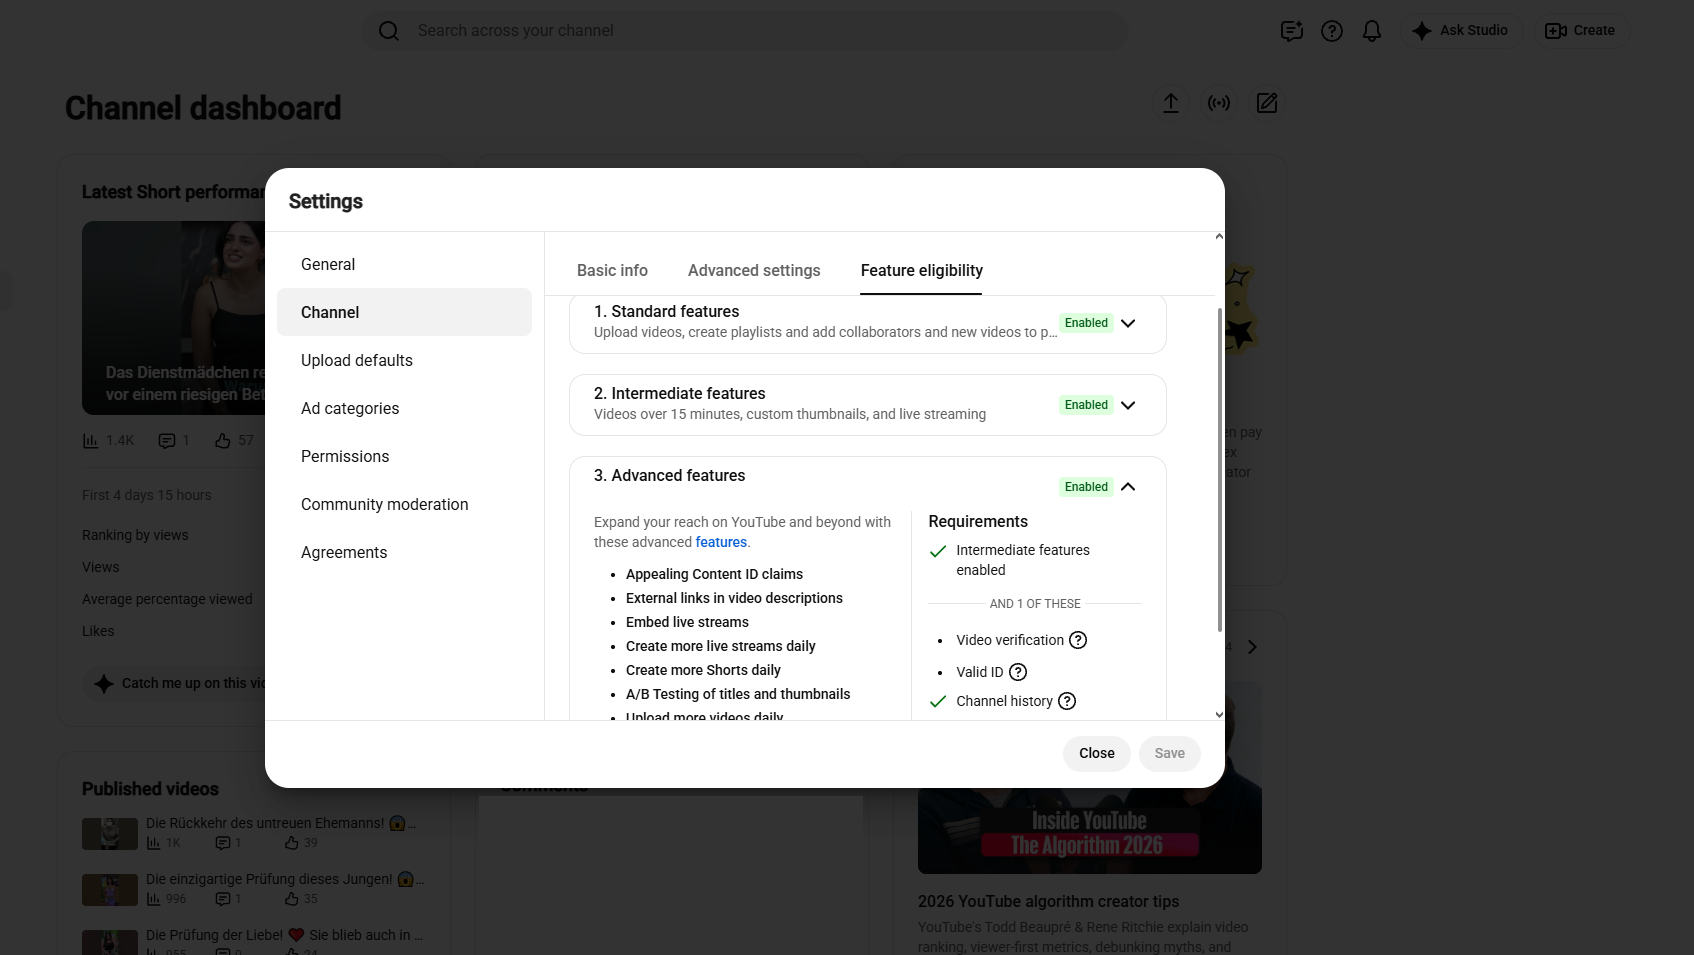Click the settings panel vertical scrollbar
This screenshot has width=1694, height=955.
coord(1219,470)
